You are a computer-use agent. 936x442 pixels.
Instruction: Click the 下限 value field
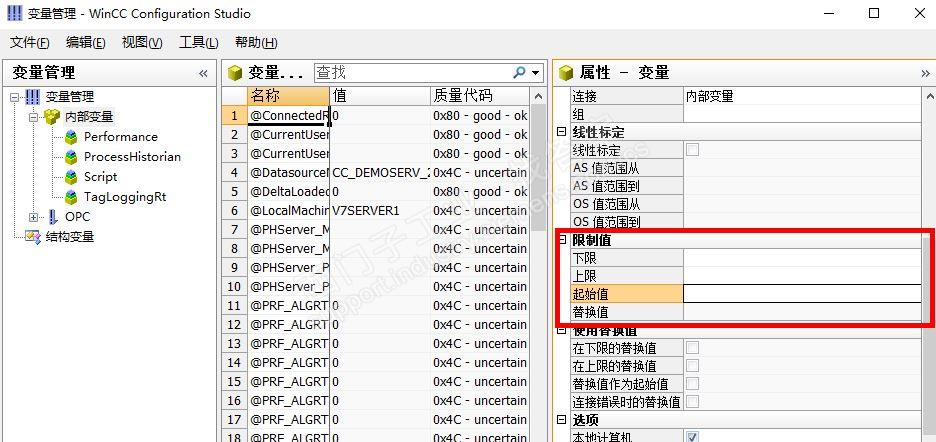click(x=802, y=258)
